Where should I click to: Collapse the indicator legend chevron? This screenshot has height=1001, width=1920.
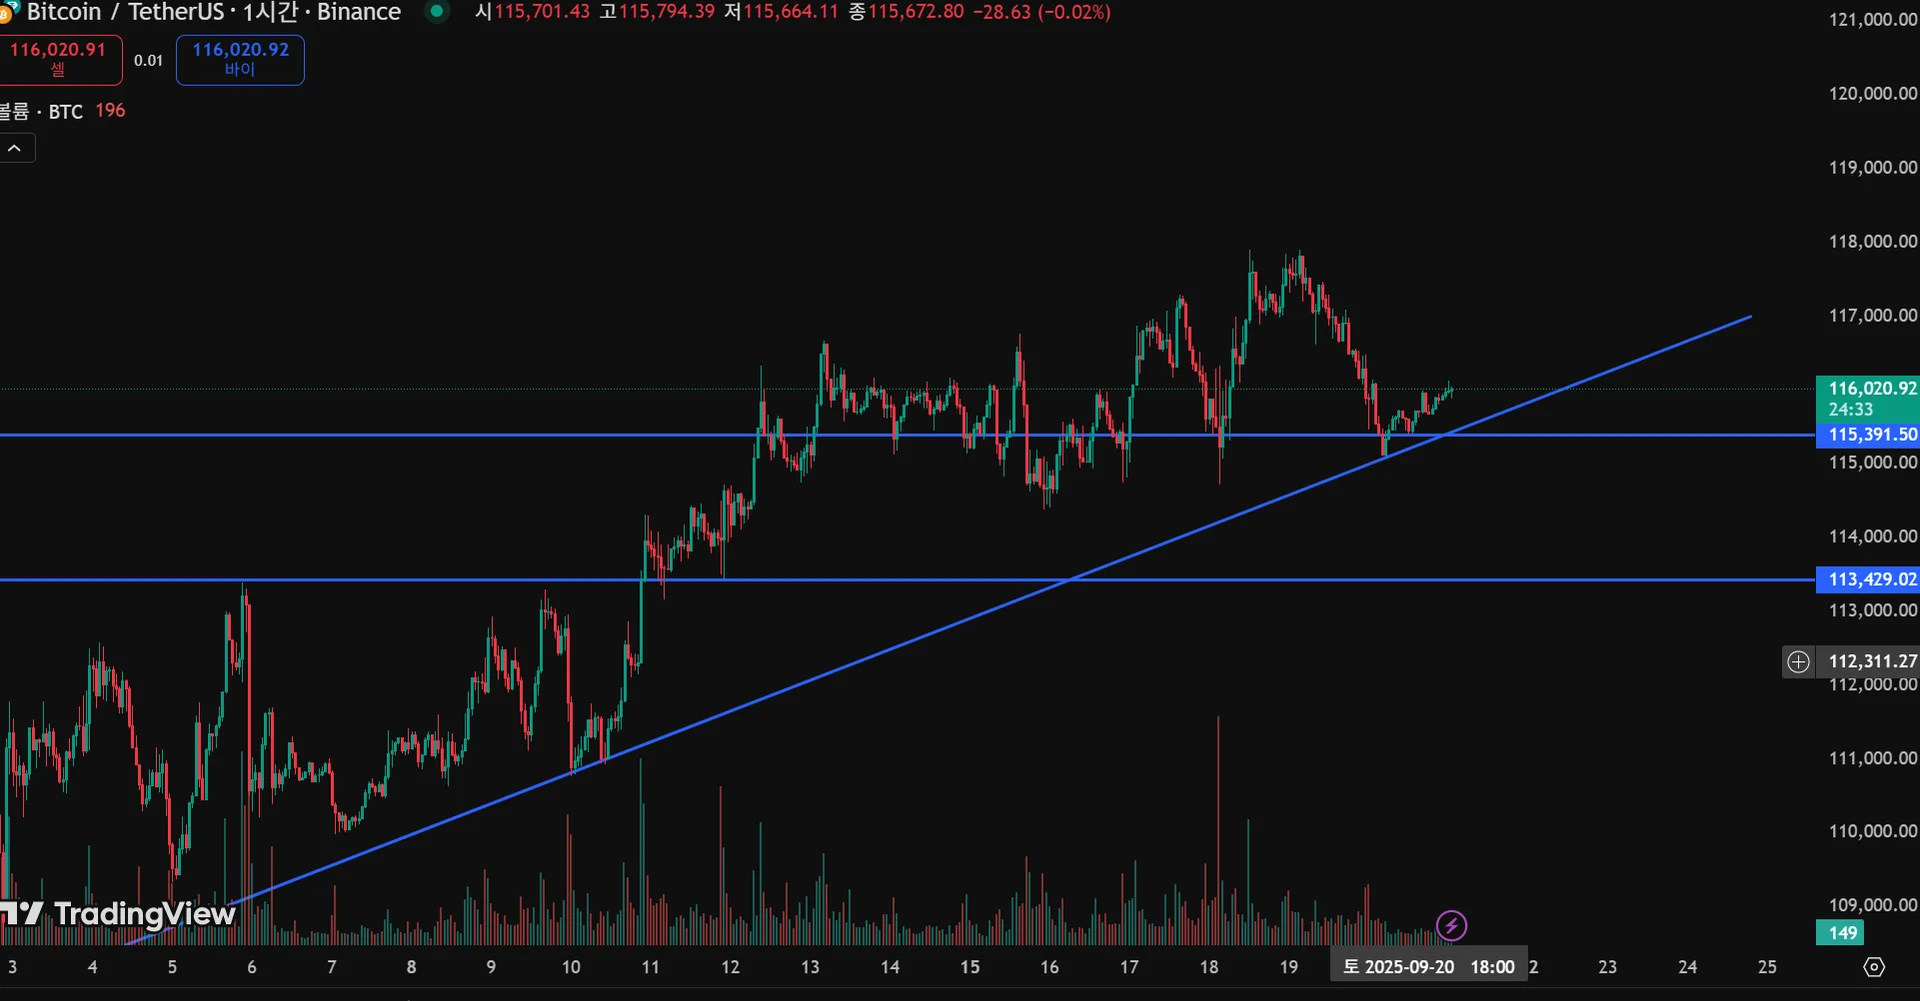pyautogui.click(x=15, y=148)
